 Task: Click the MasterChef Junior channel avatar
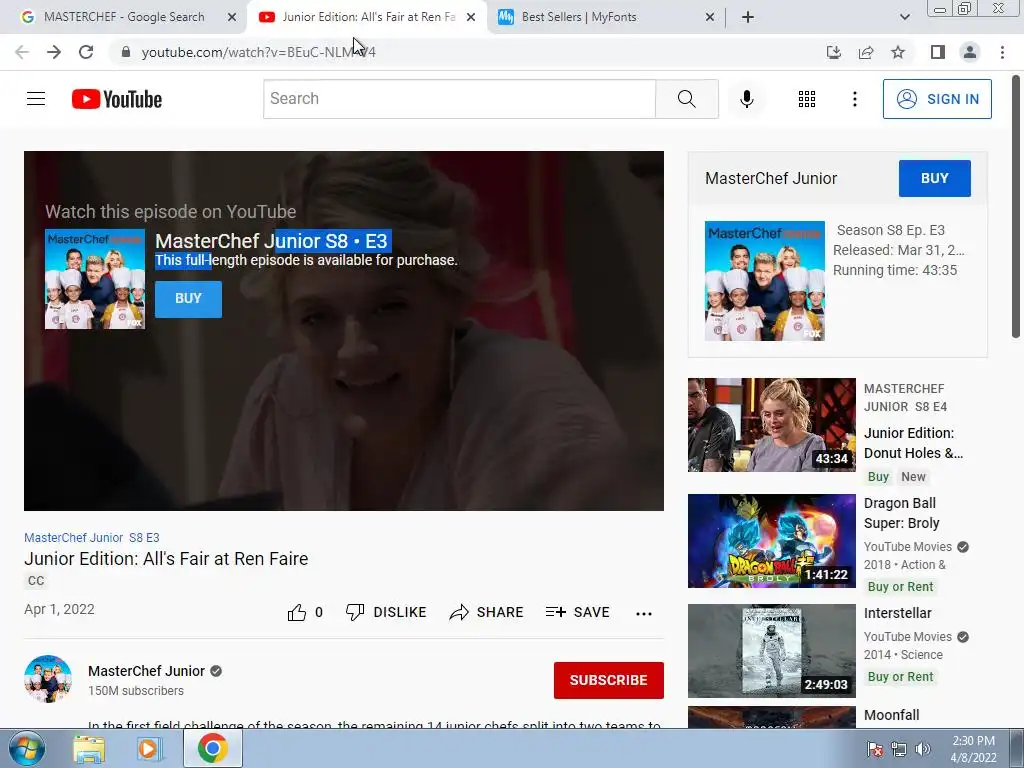[x=48, y=679]
